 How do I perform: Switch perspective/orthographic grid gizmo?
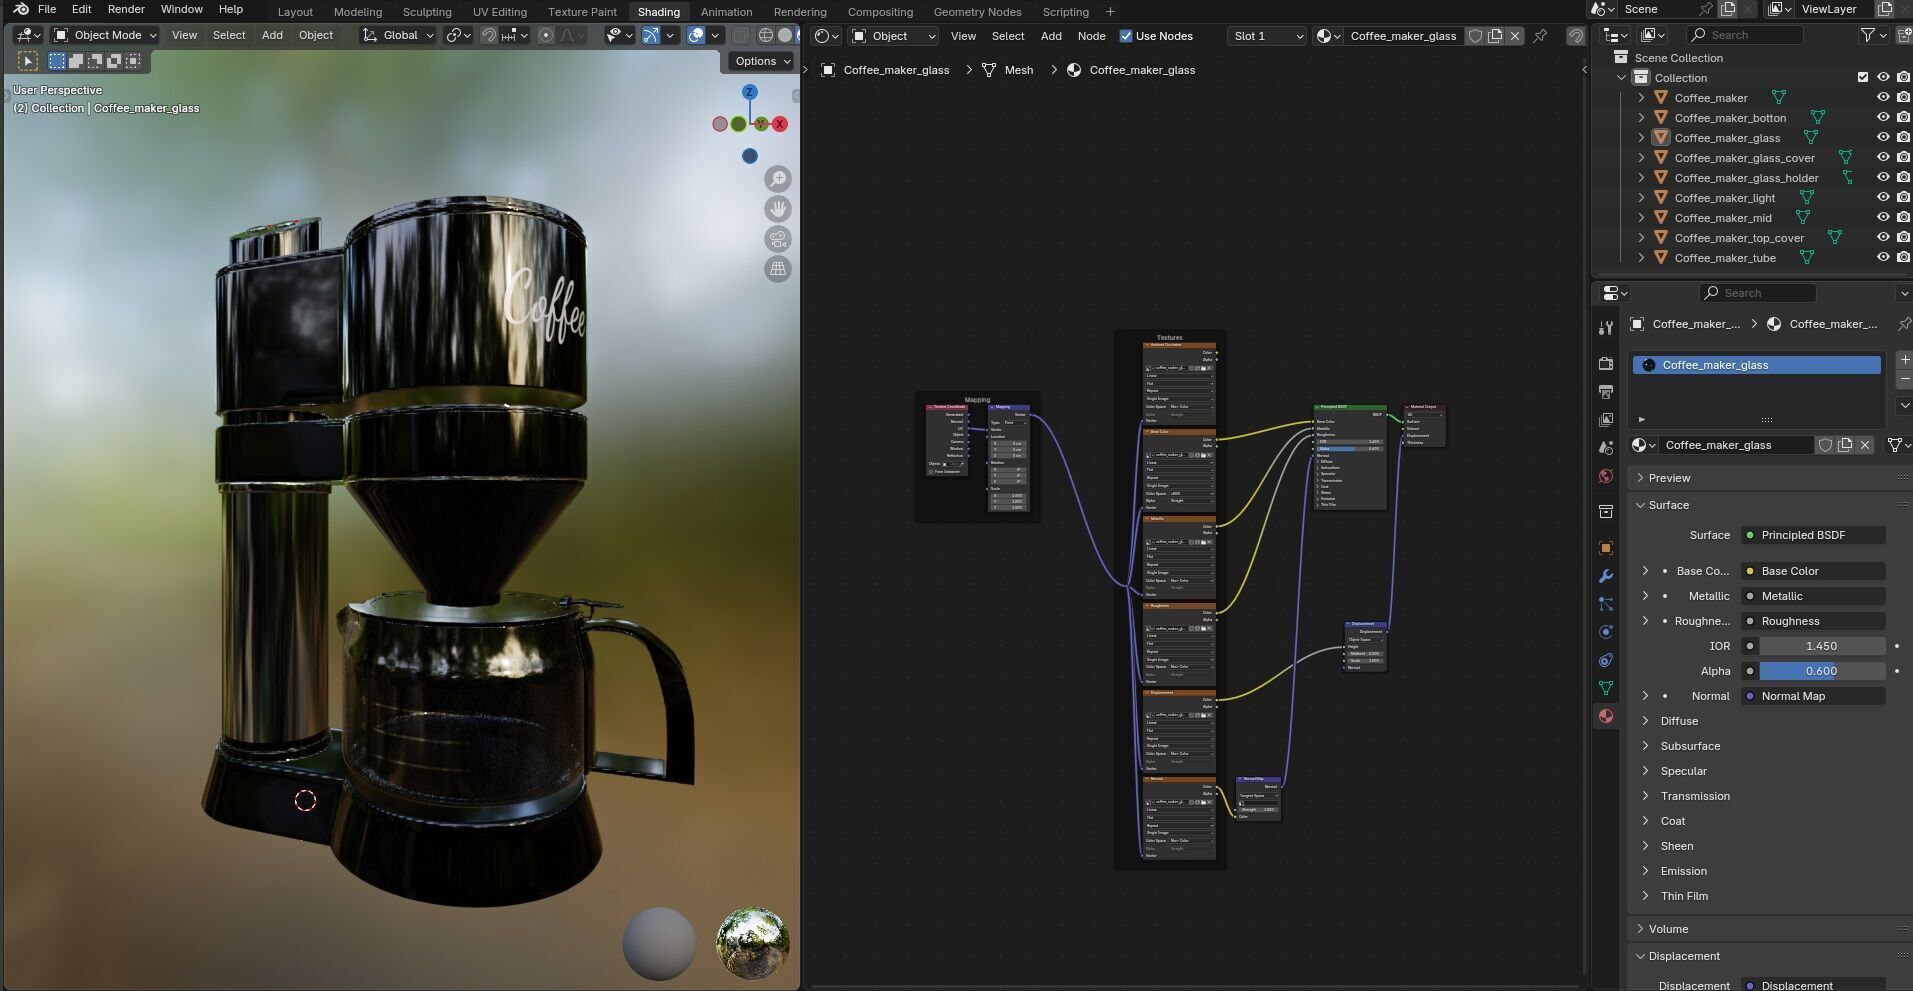(x=778, y=269)
